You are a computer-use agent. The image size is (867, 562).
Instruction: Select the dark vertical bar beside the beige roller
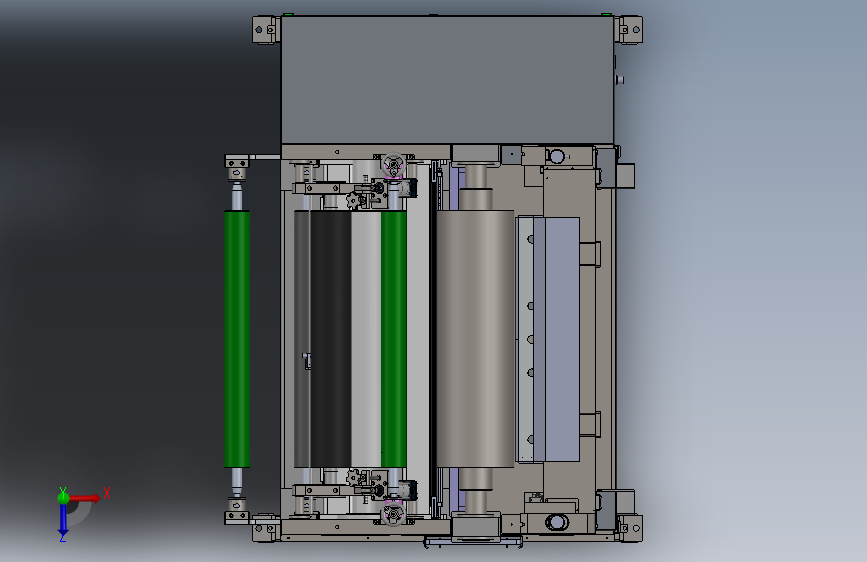(433, 339)
